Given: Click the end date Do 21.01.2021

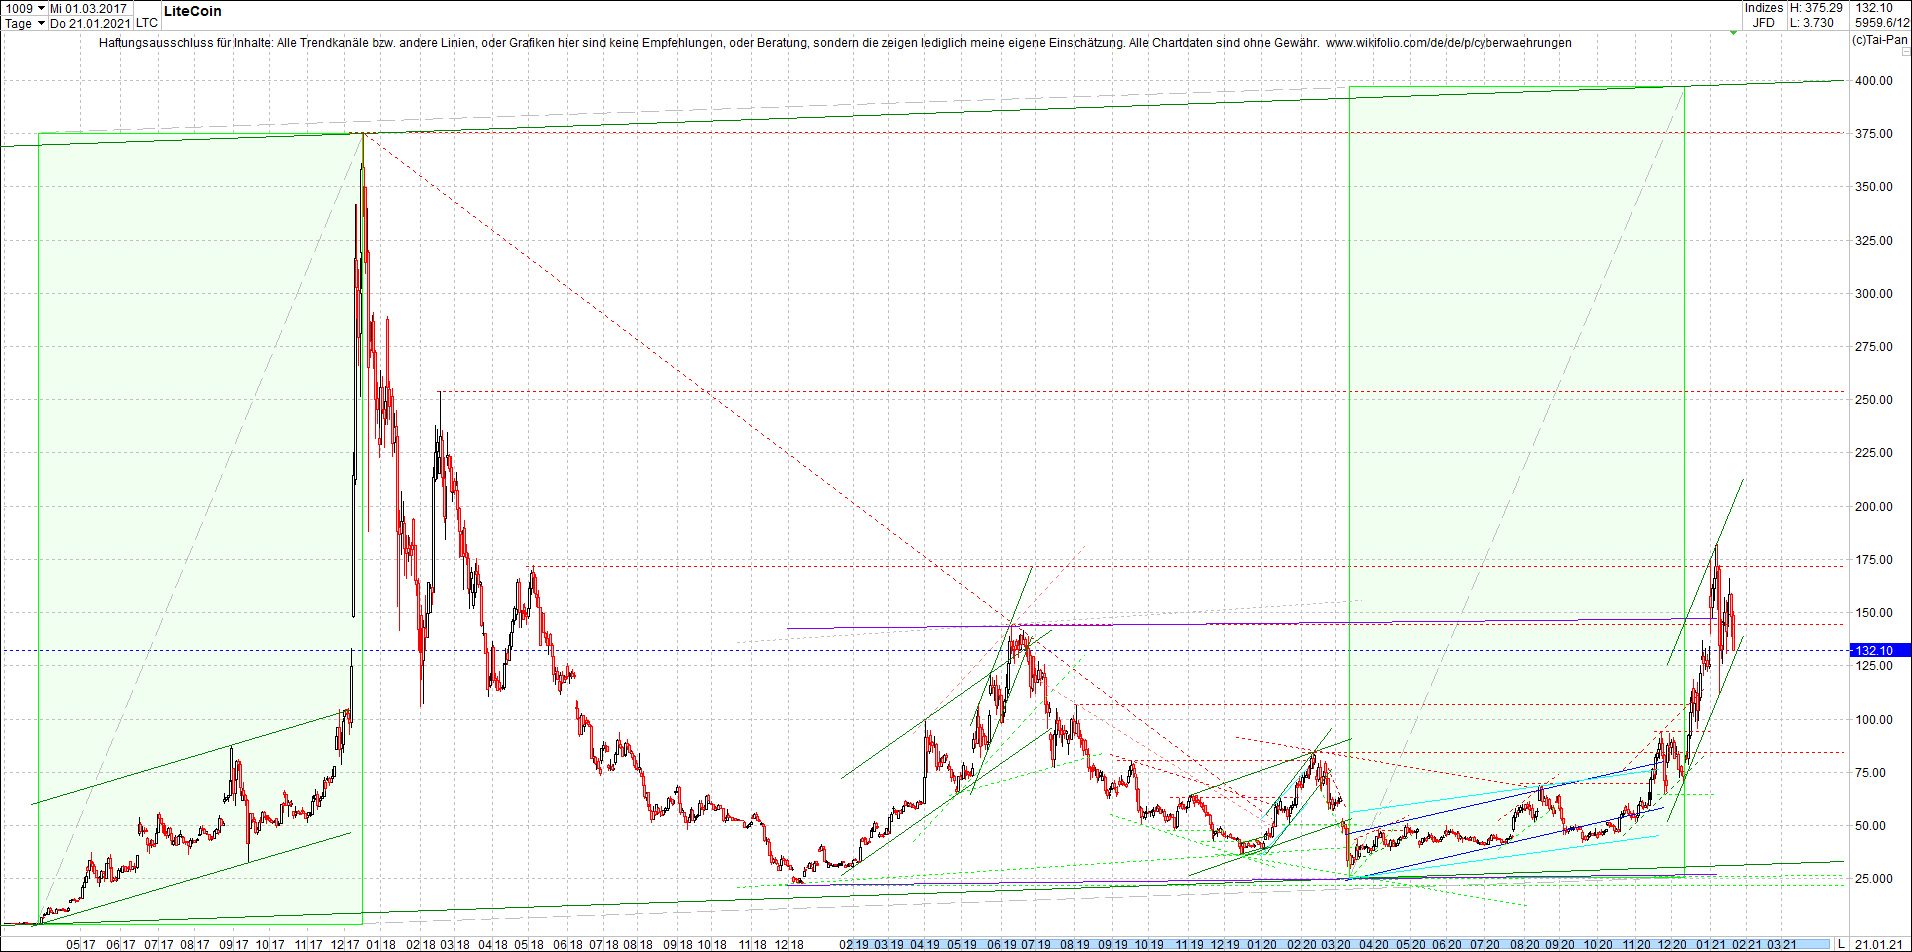Looking at the screenshot, I should tap(90, 23).
